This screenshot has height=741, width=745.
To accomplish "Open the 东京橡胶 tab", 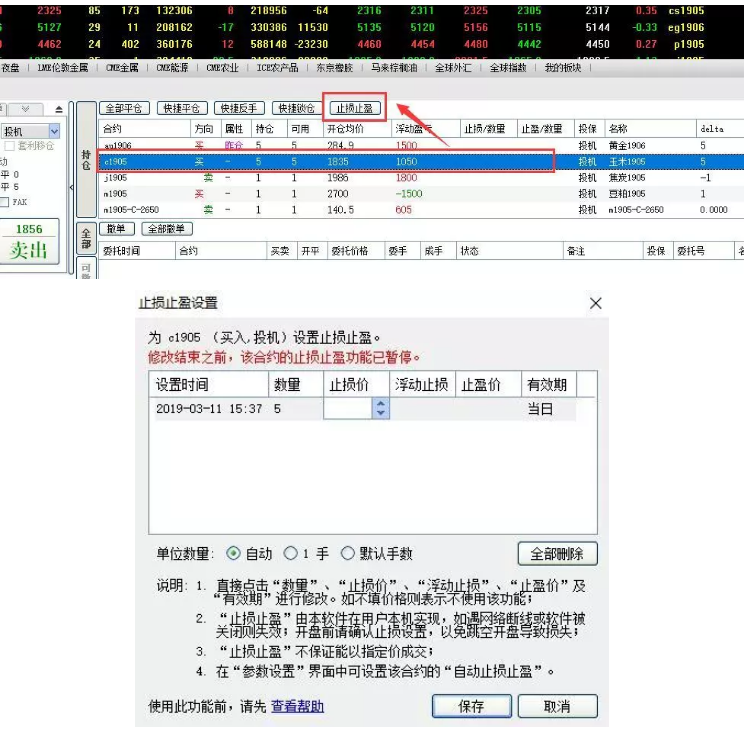I will click(334, 68).
